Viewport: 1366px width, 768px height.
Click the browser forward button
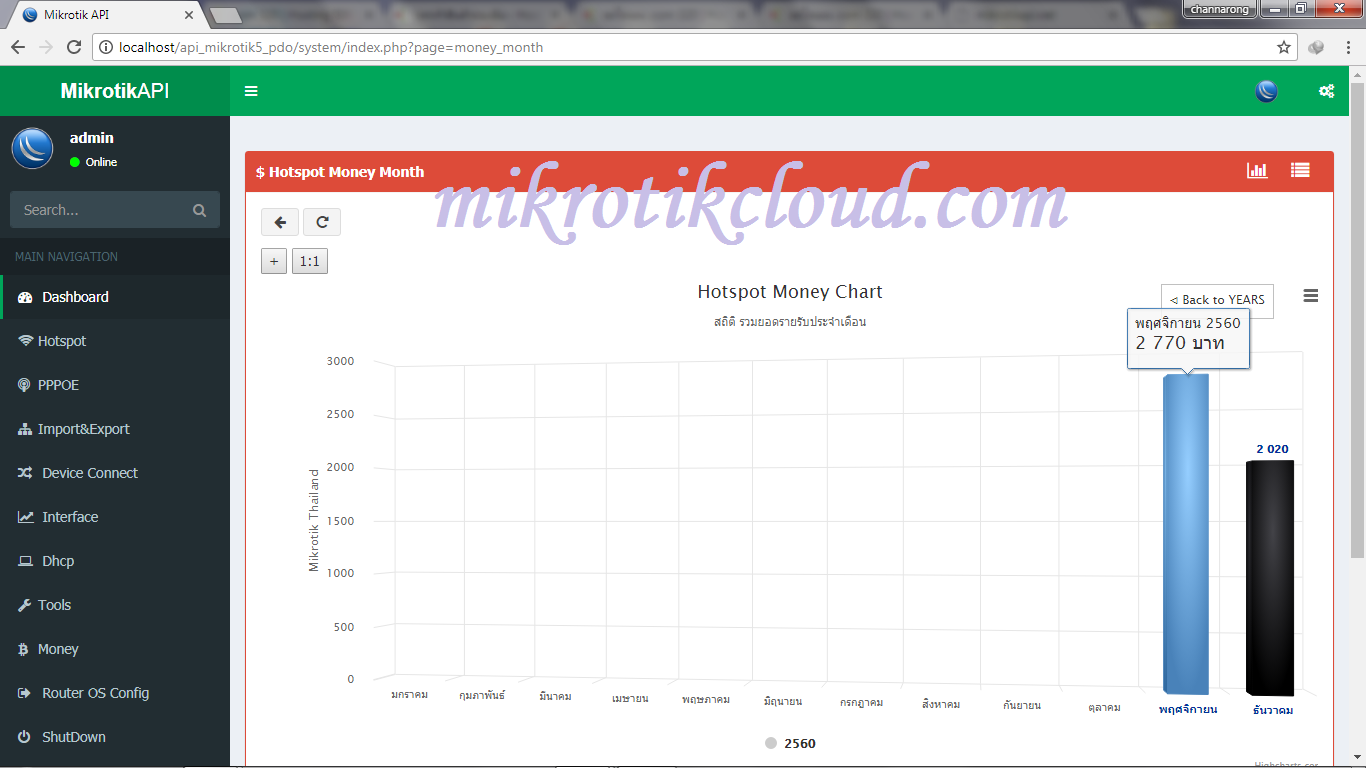(46, 47)
